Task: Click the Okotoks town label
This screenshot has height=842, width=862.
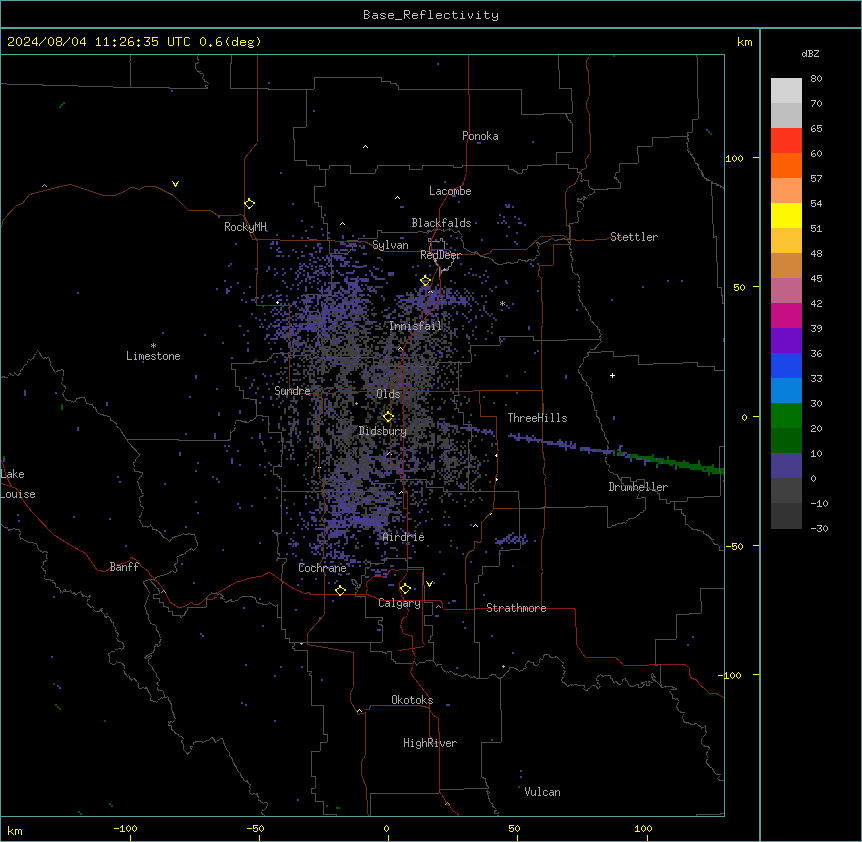Action: click(412, 700)
